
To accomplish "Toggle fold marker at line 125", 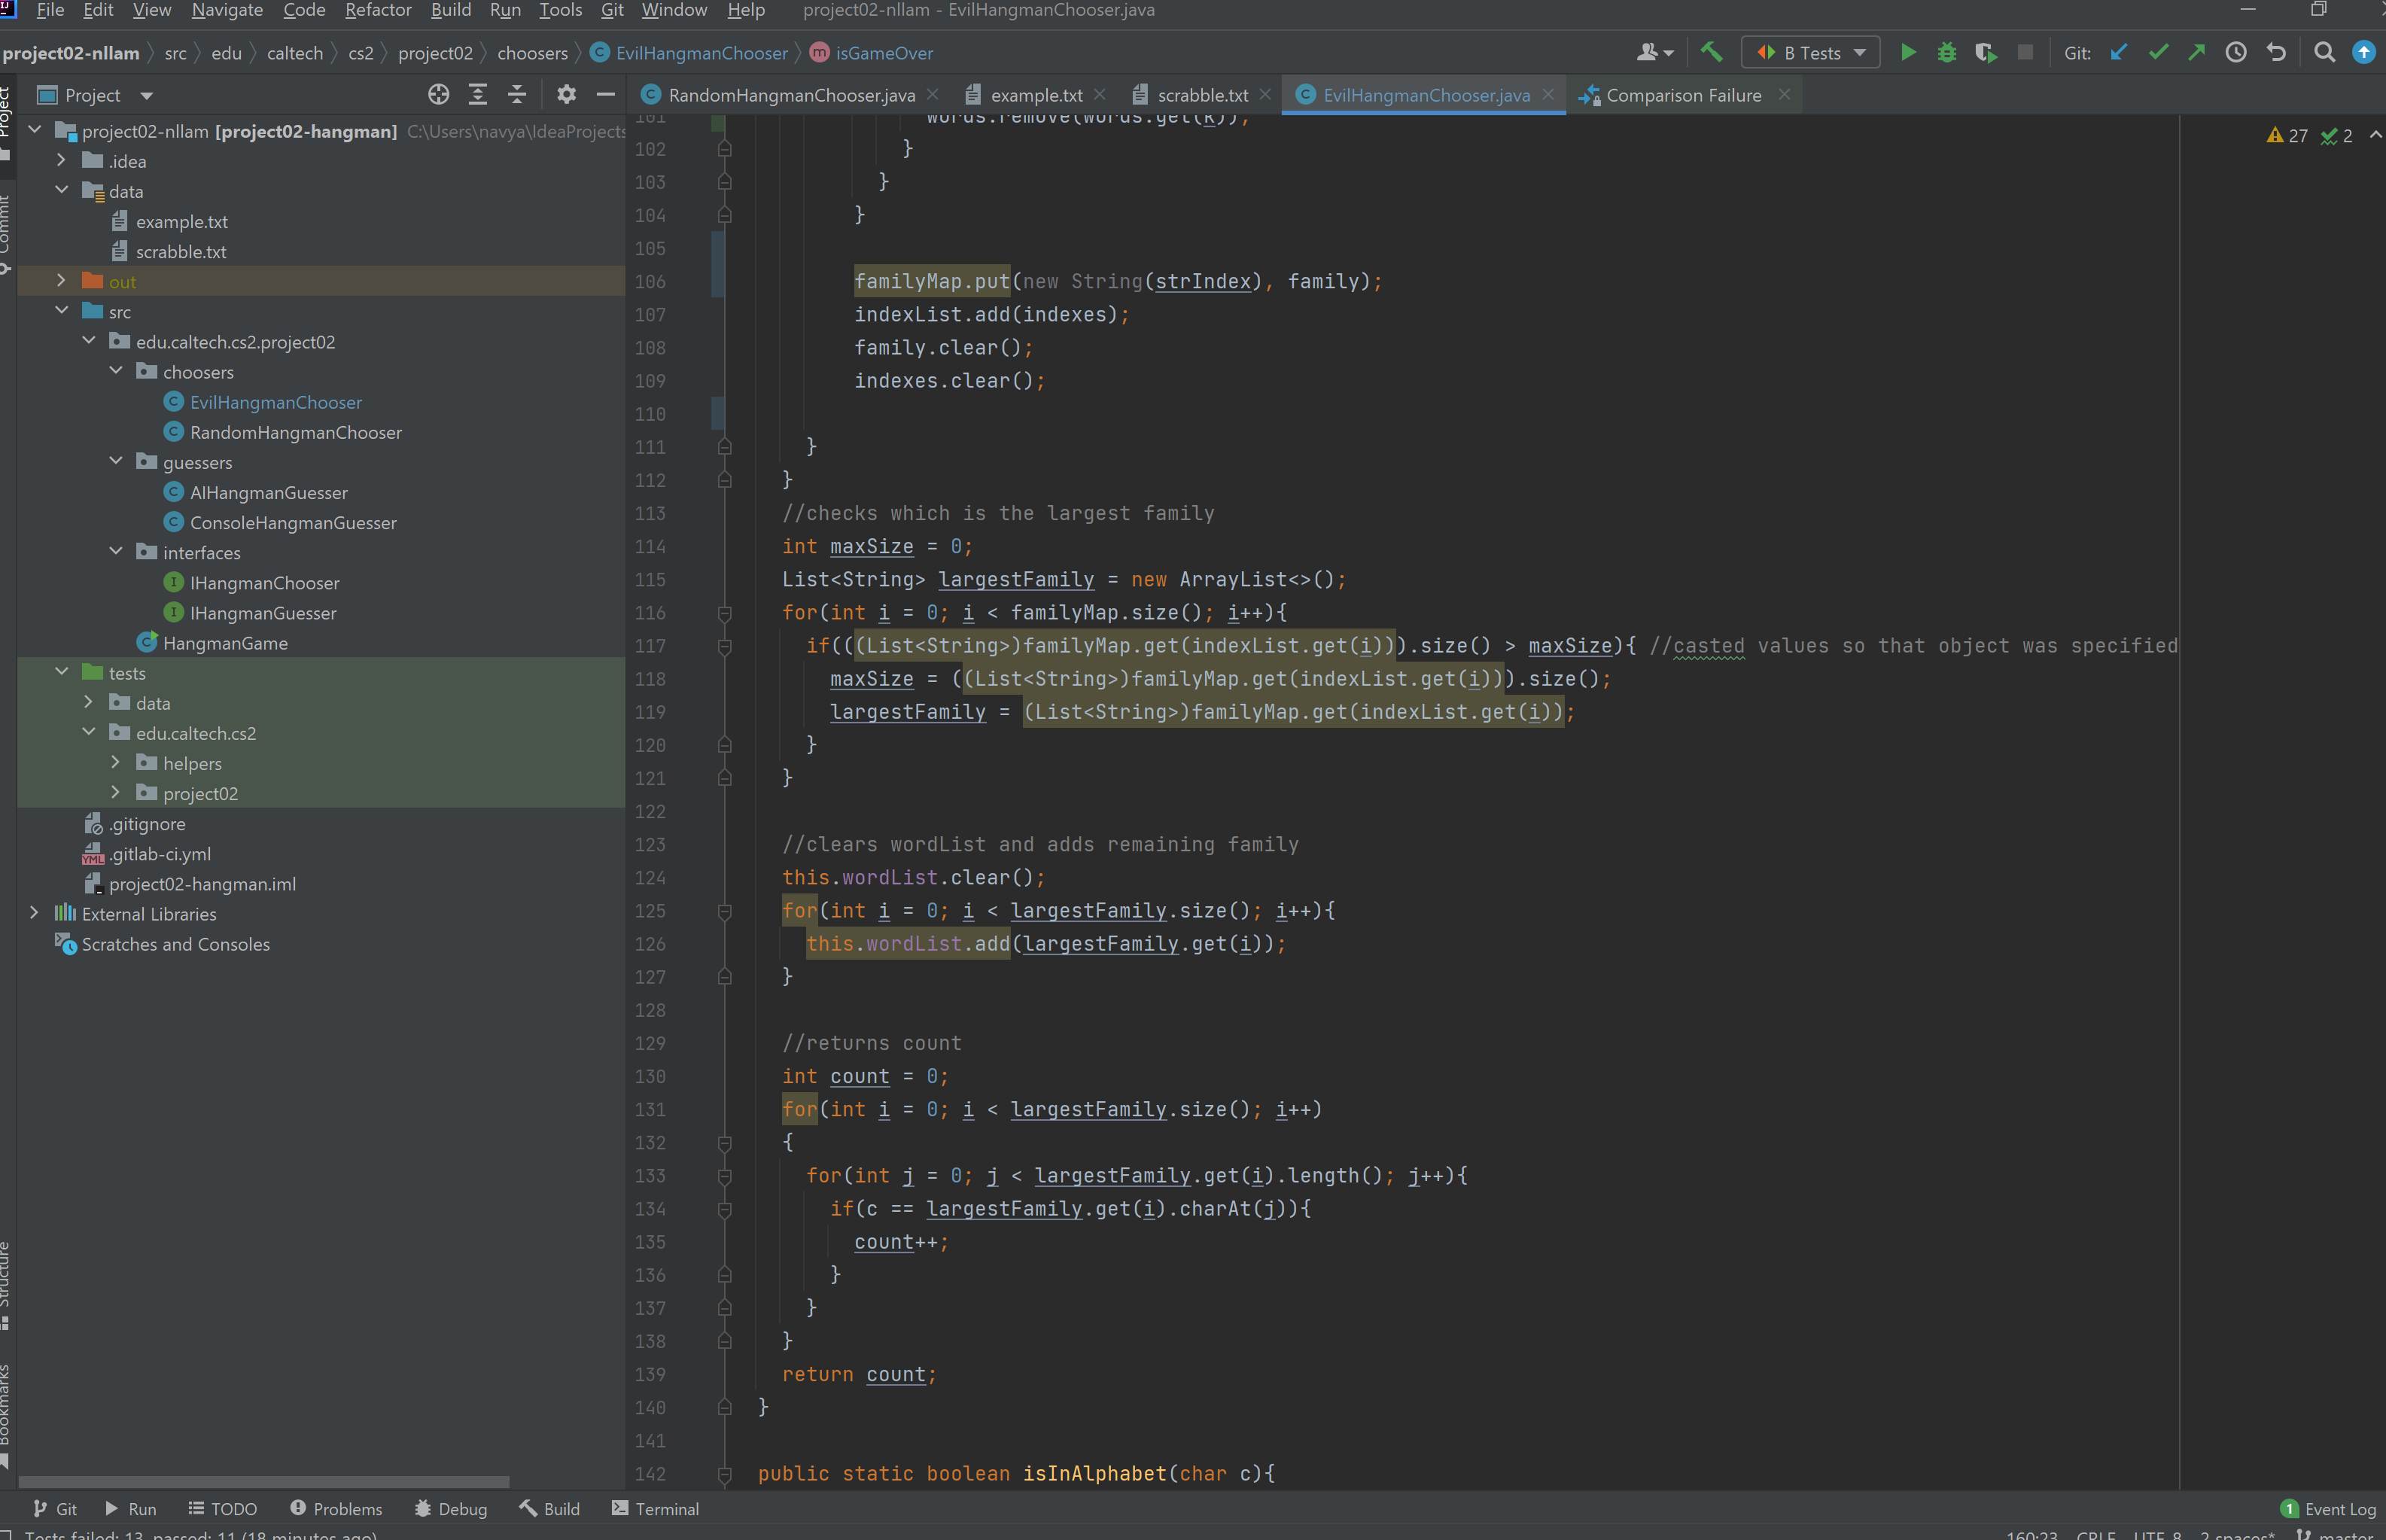I will tap(725, 911).
